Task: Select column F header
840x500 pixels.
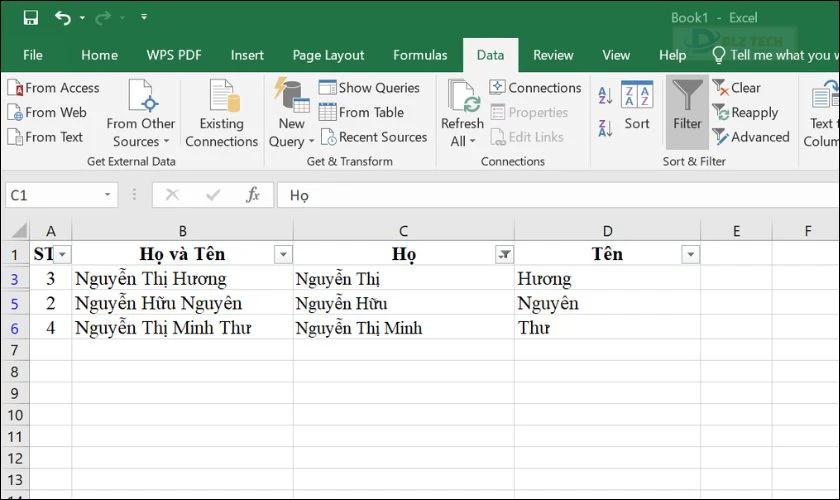Action: coord(808,231)
